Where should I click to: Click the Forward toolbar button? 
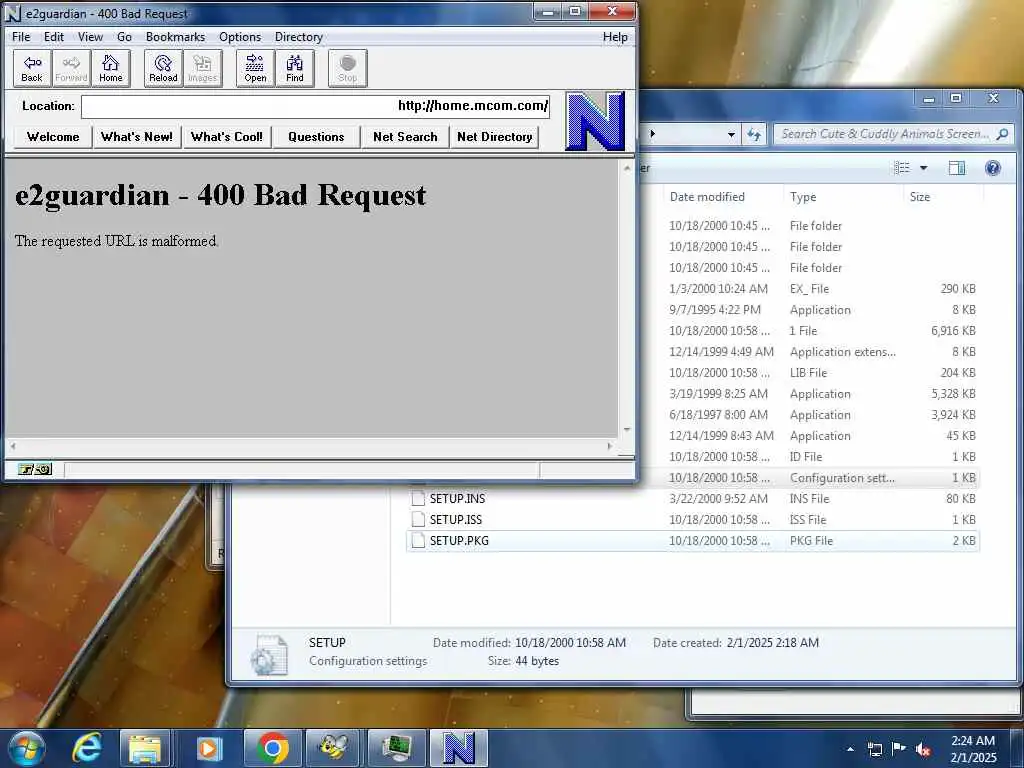click(x=71, y=69)
